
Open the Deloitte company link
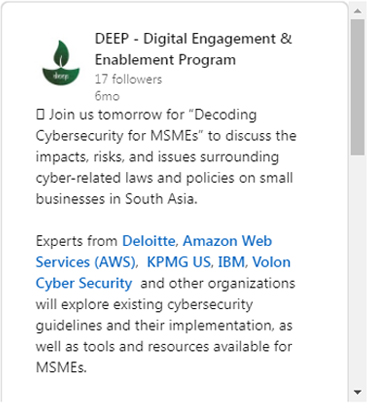[x=148, y=241]
